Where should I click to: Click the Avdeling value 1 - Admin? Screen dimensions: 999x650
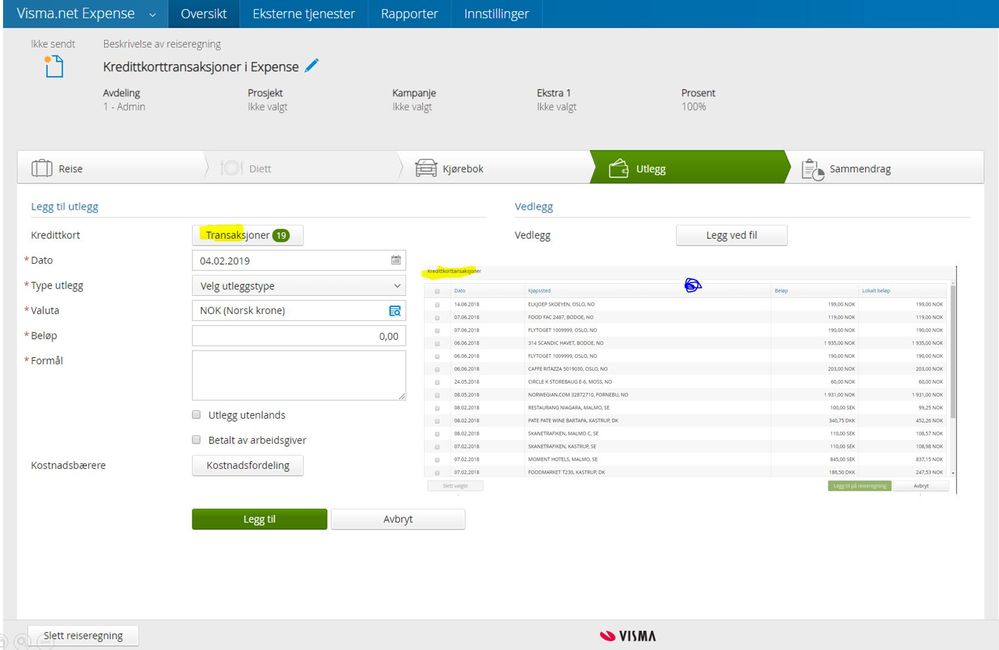(124, 106)
